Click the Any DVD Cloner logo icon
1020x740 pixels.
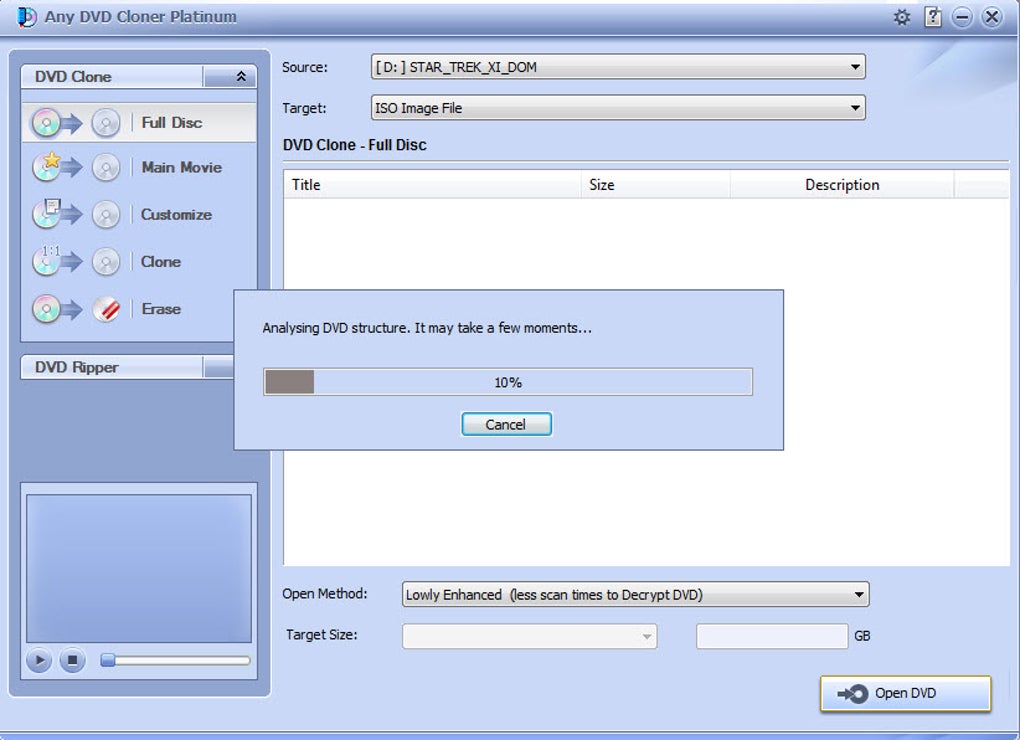[27, 17]
